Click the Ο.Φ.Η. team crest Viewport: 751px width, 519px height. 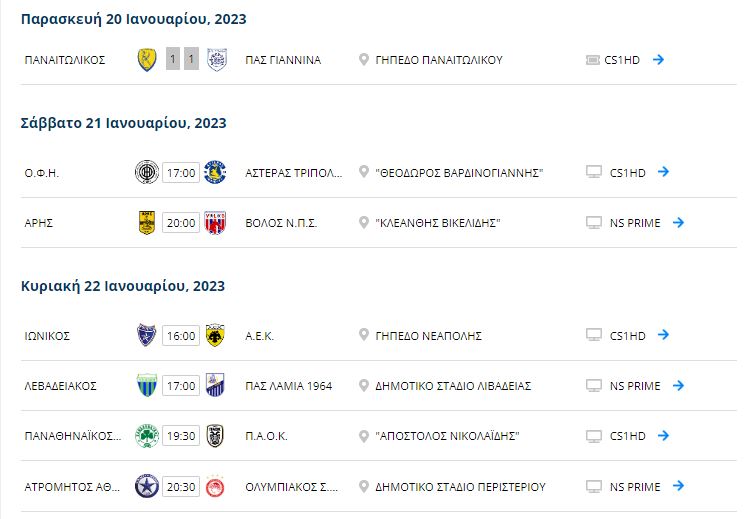147,172
